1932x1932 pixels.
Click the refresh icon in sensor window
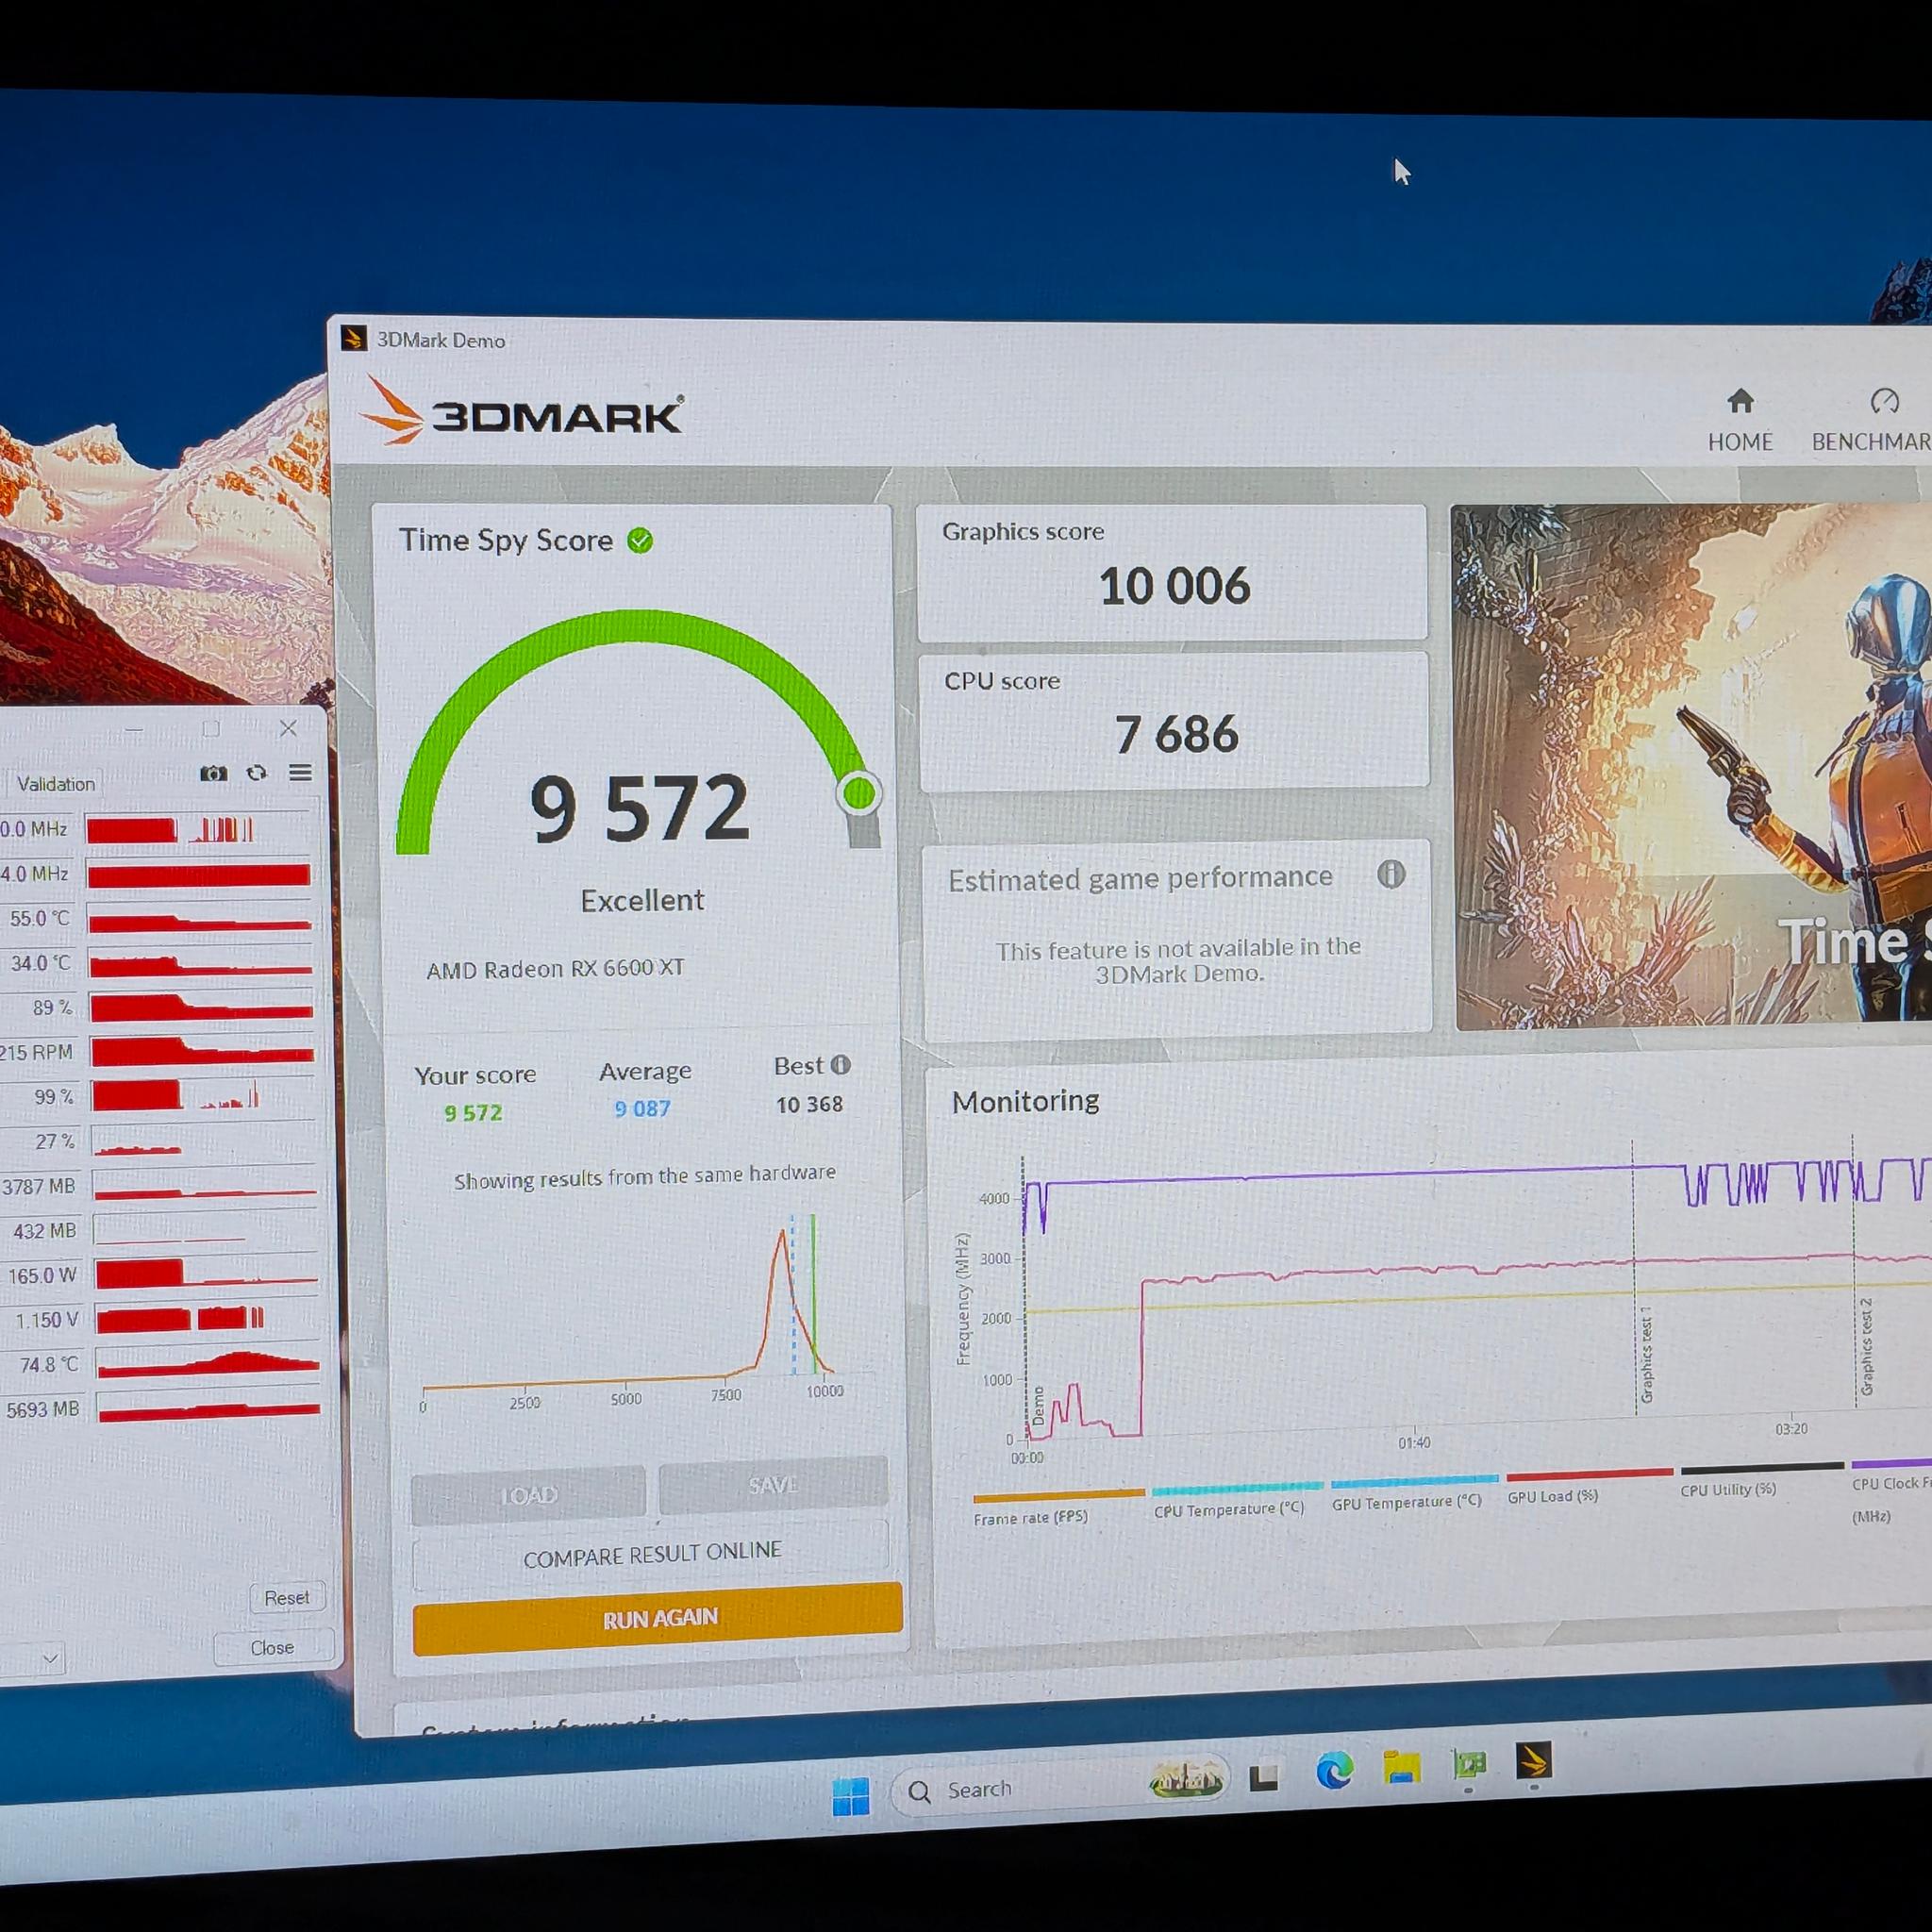point(257,772)
